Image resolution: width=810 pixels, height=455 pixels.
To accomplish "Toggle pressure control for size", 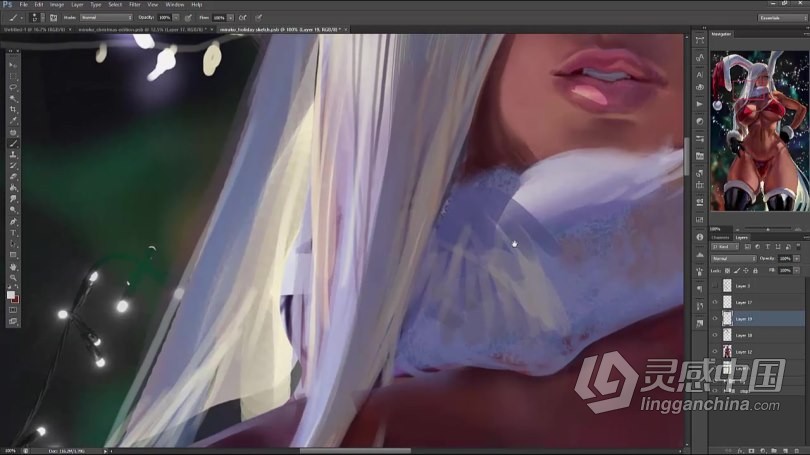I will [x=258, y=18].
